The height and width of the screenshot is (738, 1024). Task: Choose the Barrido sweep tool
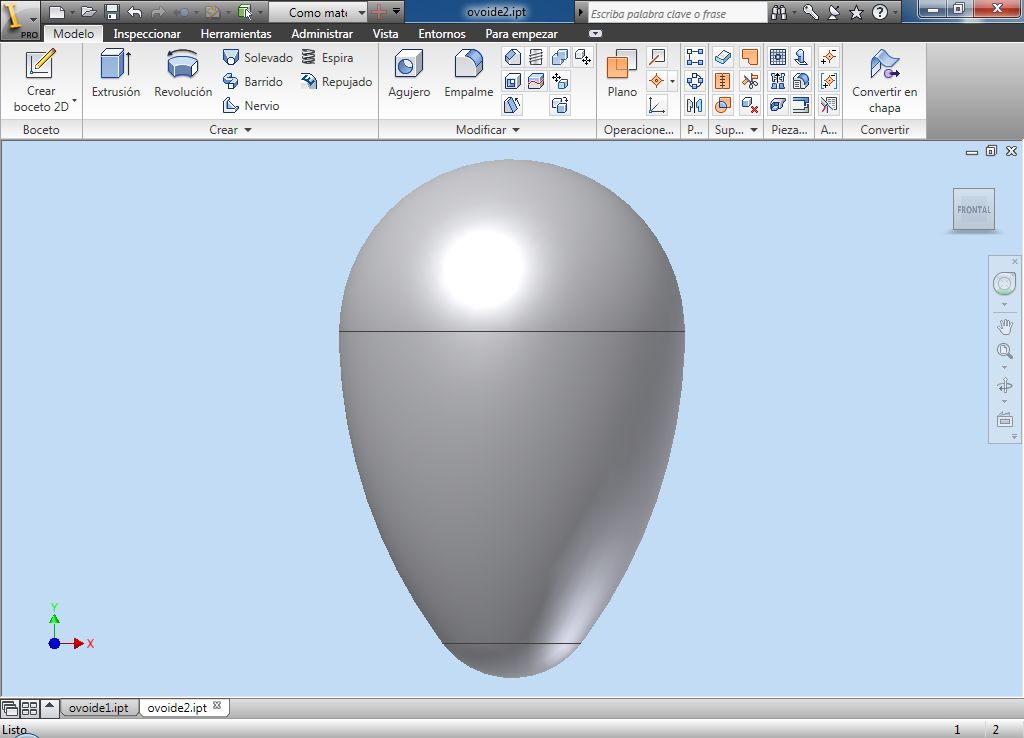[253, 82]
